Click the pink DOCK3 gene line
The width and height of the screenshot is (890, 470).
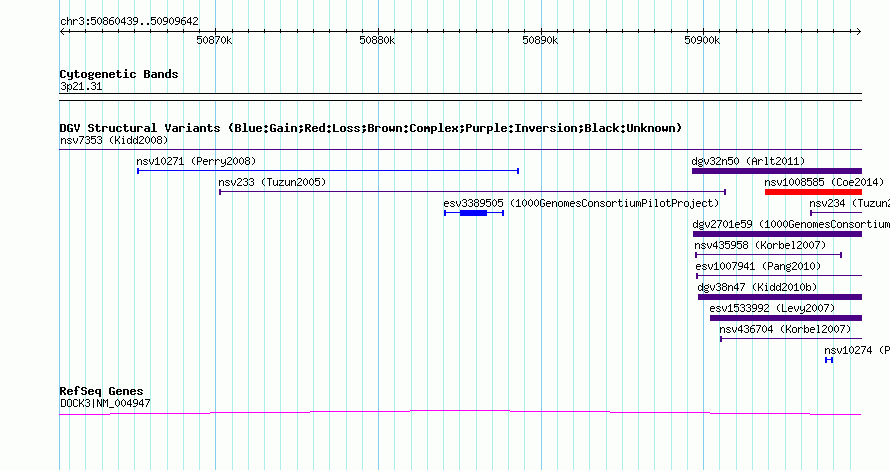click(460, 412)
